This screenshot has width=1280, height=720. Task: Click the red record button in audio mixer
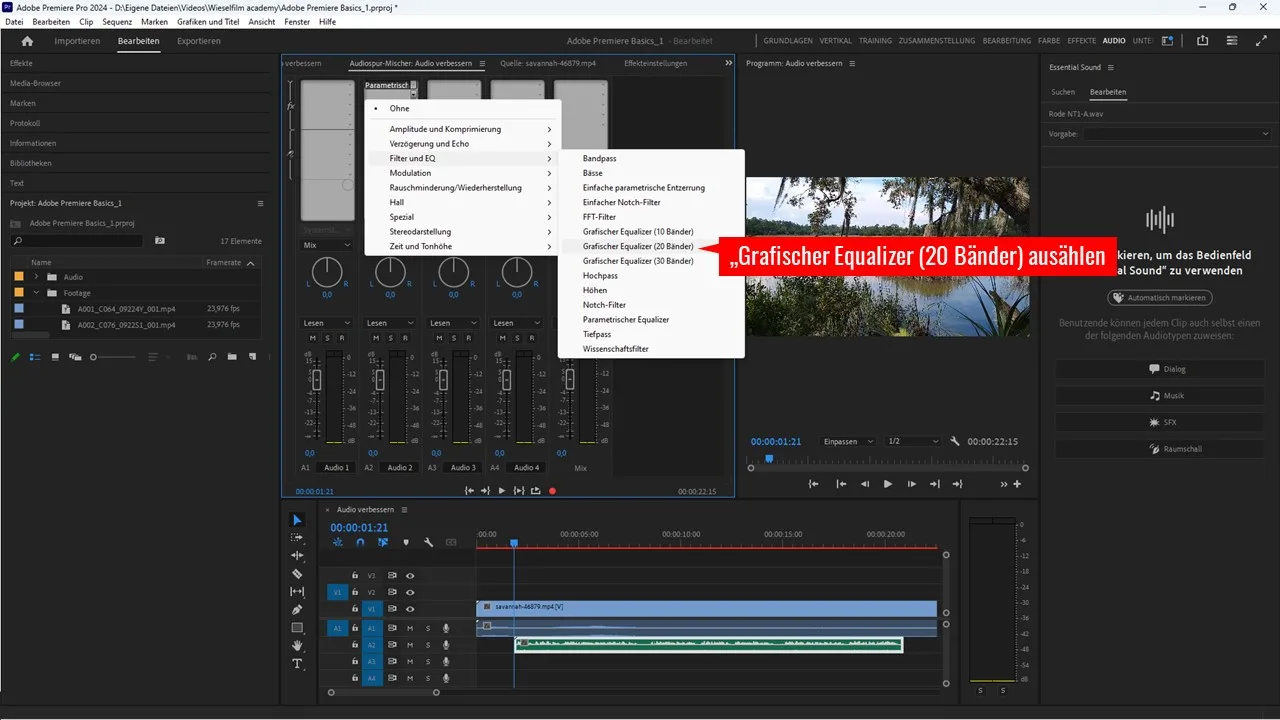click(x=552, y=491)
